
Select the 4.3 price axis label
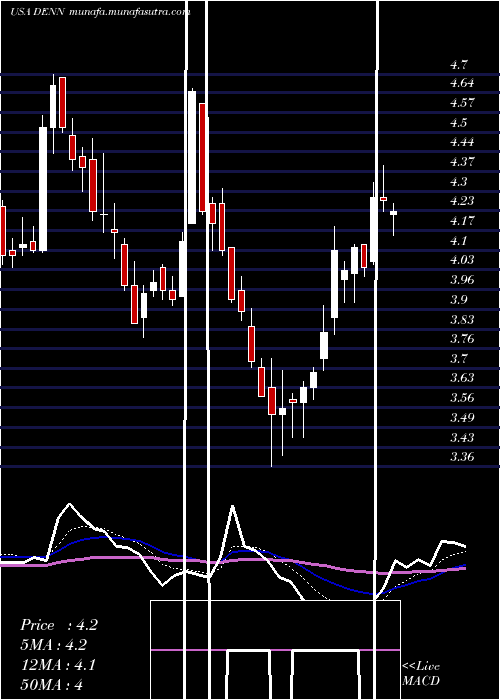click(x=458, y=181)
